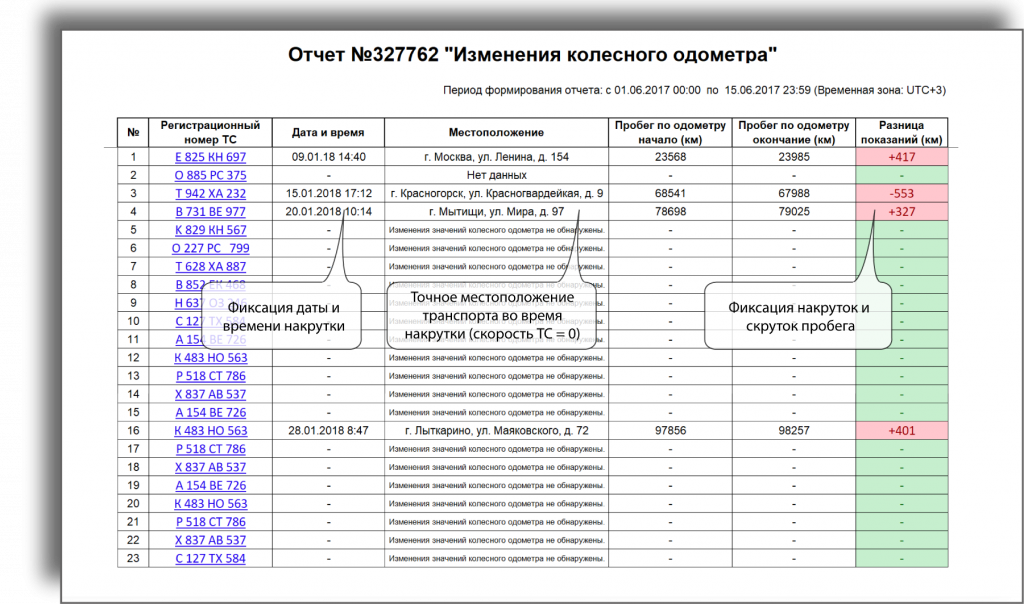This screenshot has height=604, width=1024.
Task: Select start mileage value 68541
Action: click(x=670, y=193)
